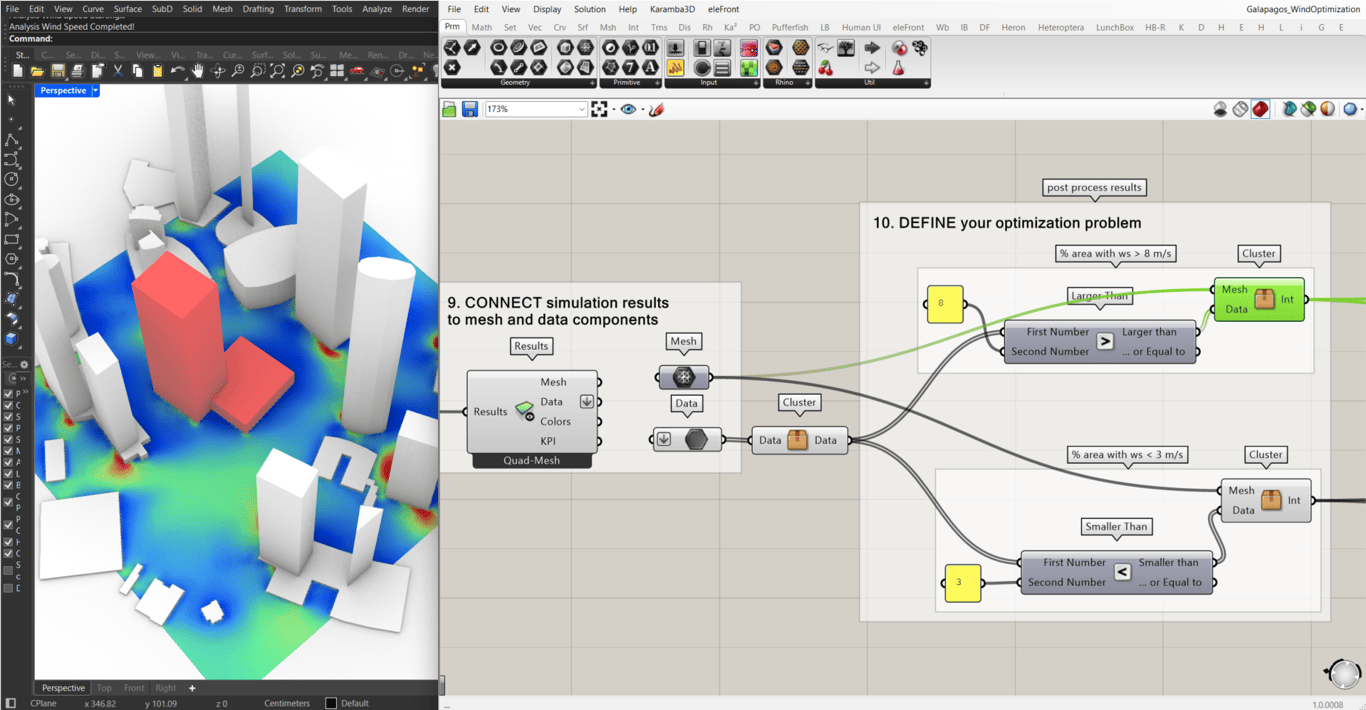1366x710 pixels.
Task: Click the green Open file icon in Grasshopper
Action: [449, 109]
